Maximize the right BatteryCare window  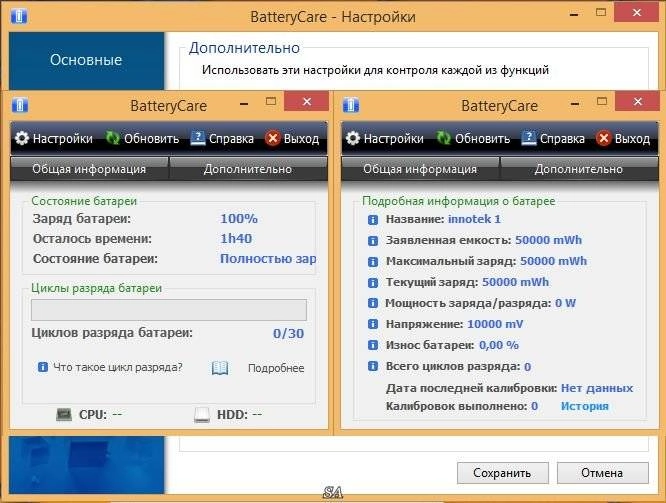coord(602,101)
